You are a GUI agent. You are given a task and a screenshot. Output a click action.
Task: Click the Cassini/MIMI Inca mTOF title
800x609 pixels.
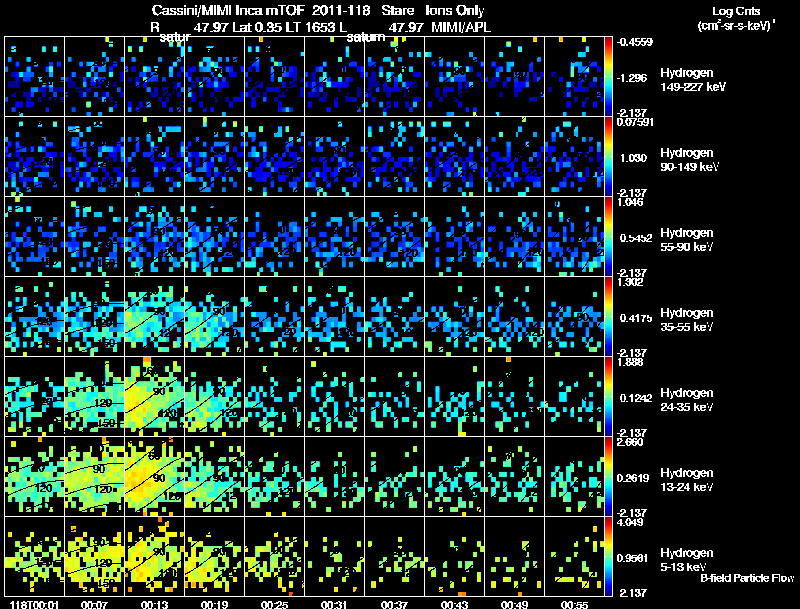[x=228, y=10]
